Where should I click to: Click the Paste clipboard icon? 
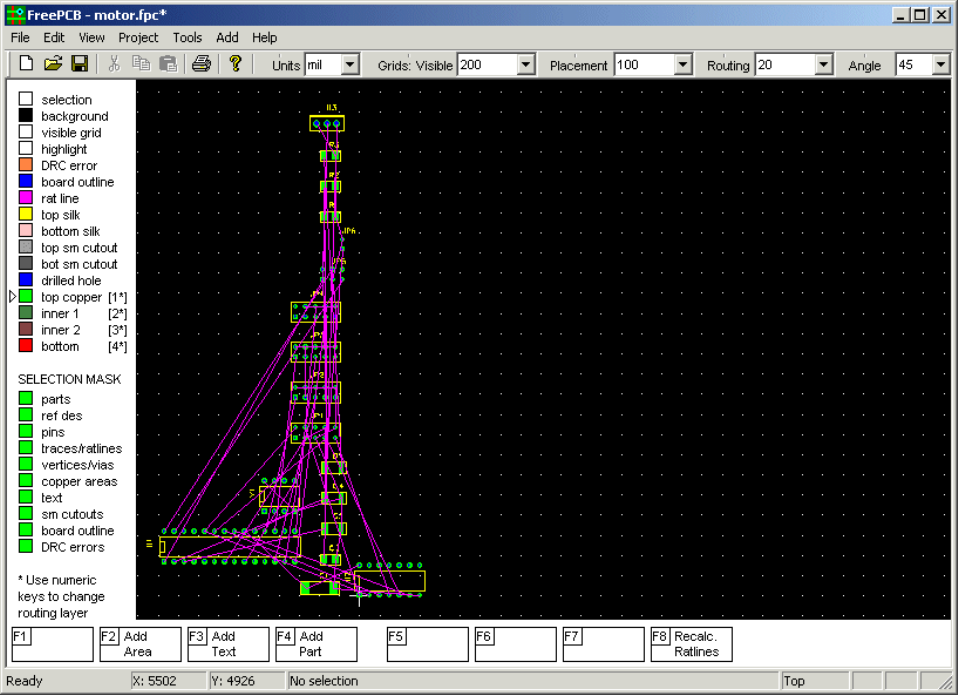coord(167,64)
